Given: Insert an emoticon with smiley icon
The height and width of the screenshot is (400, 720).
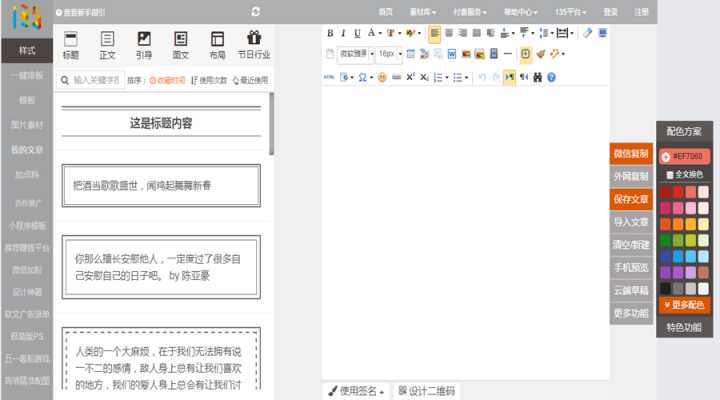Looking at the screenshot, I should coord(382,77).
